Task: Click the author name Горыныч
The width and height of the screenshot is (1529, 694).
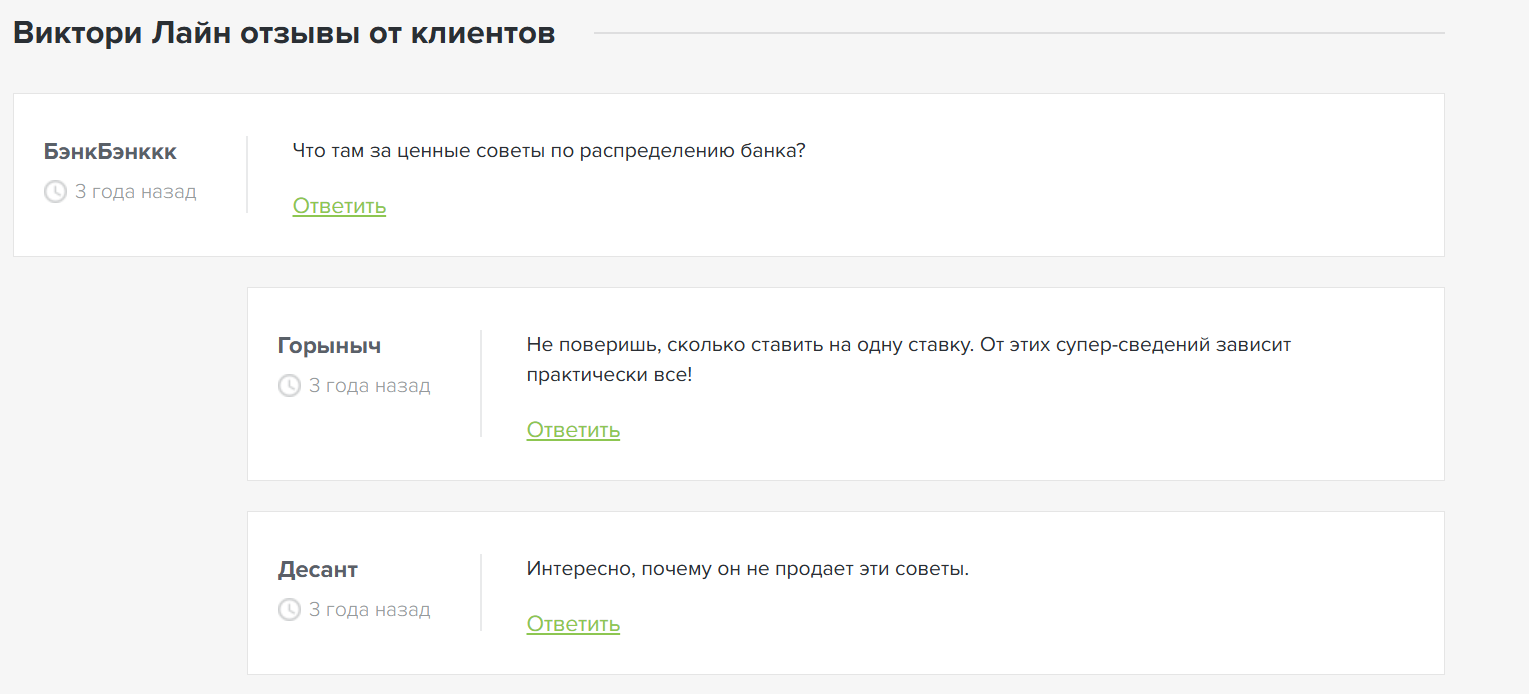Action: click(x=329, y=345)
